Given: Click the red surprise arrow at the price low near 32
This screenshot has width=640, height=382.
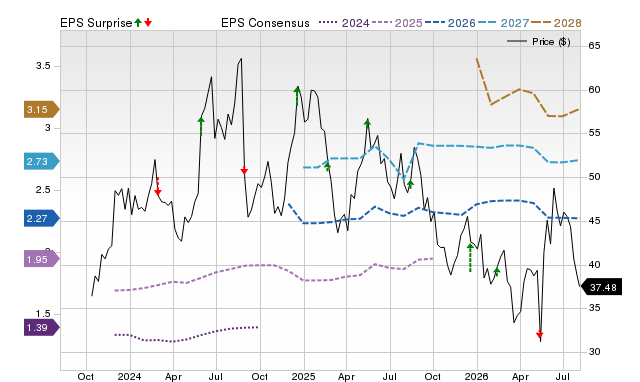Looking at the screenshot, I should point(540,335).
